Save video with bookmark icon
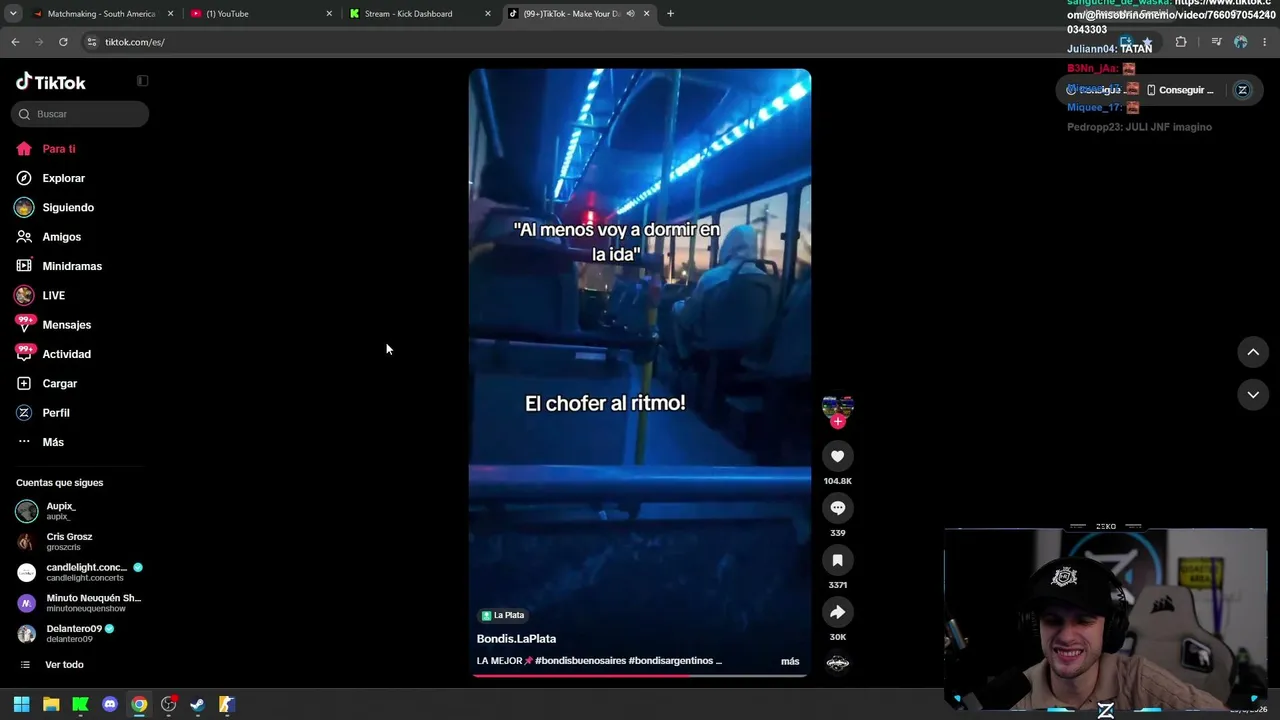Screen dimensions: 1280x720 coord(838,560)
